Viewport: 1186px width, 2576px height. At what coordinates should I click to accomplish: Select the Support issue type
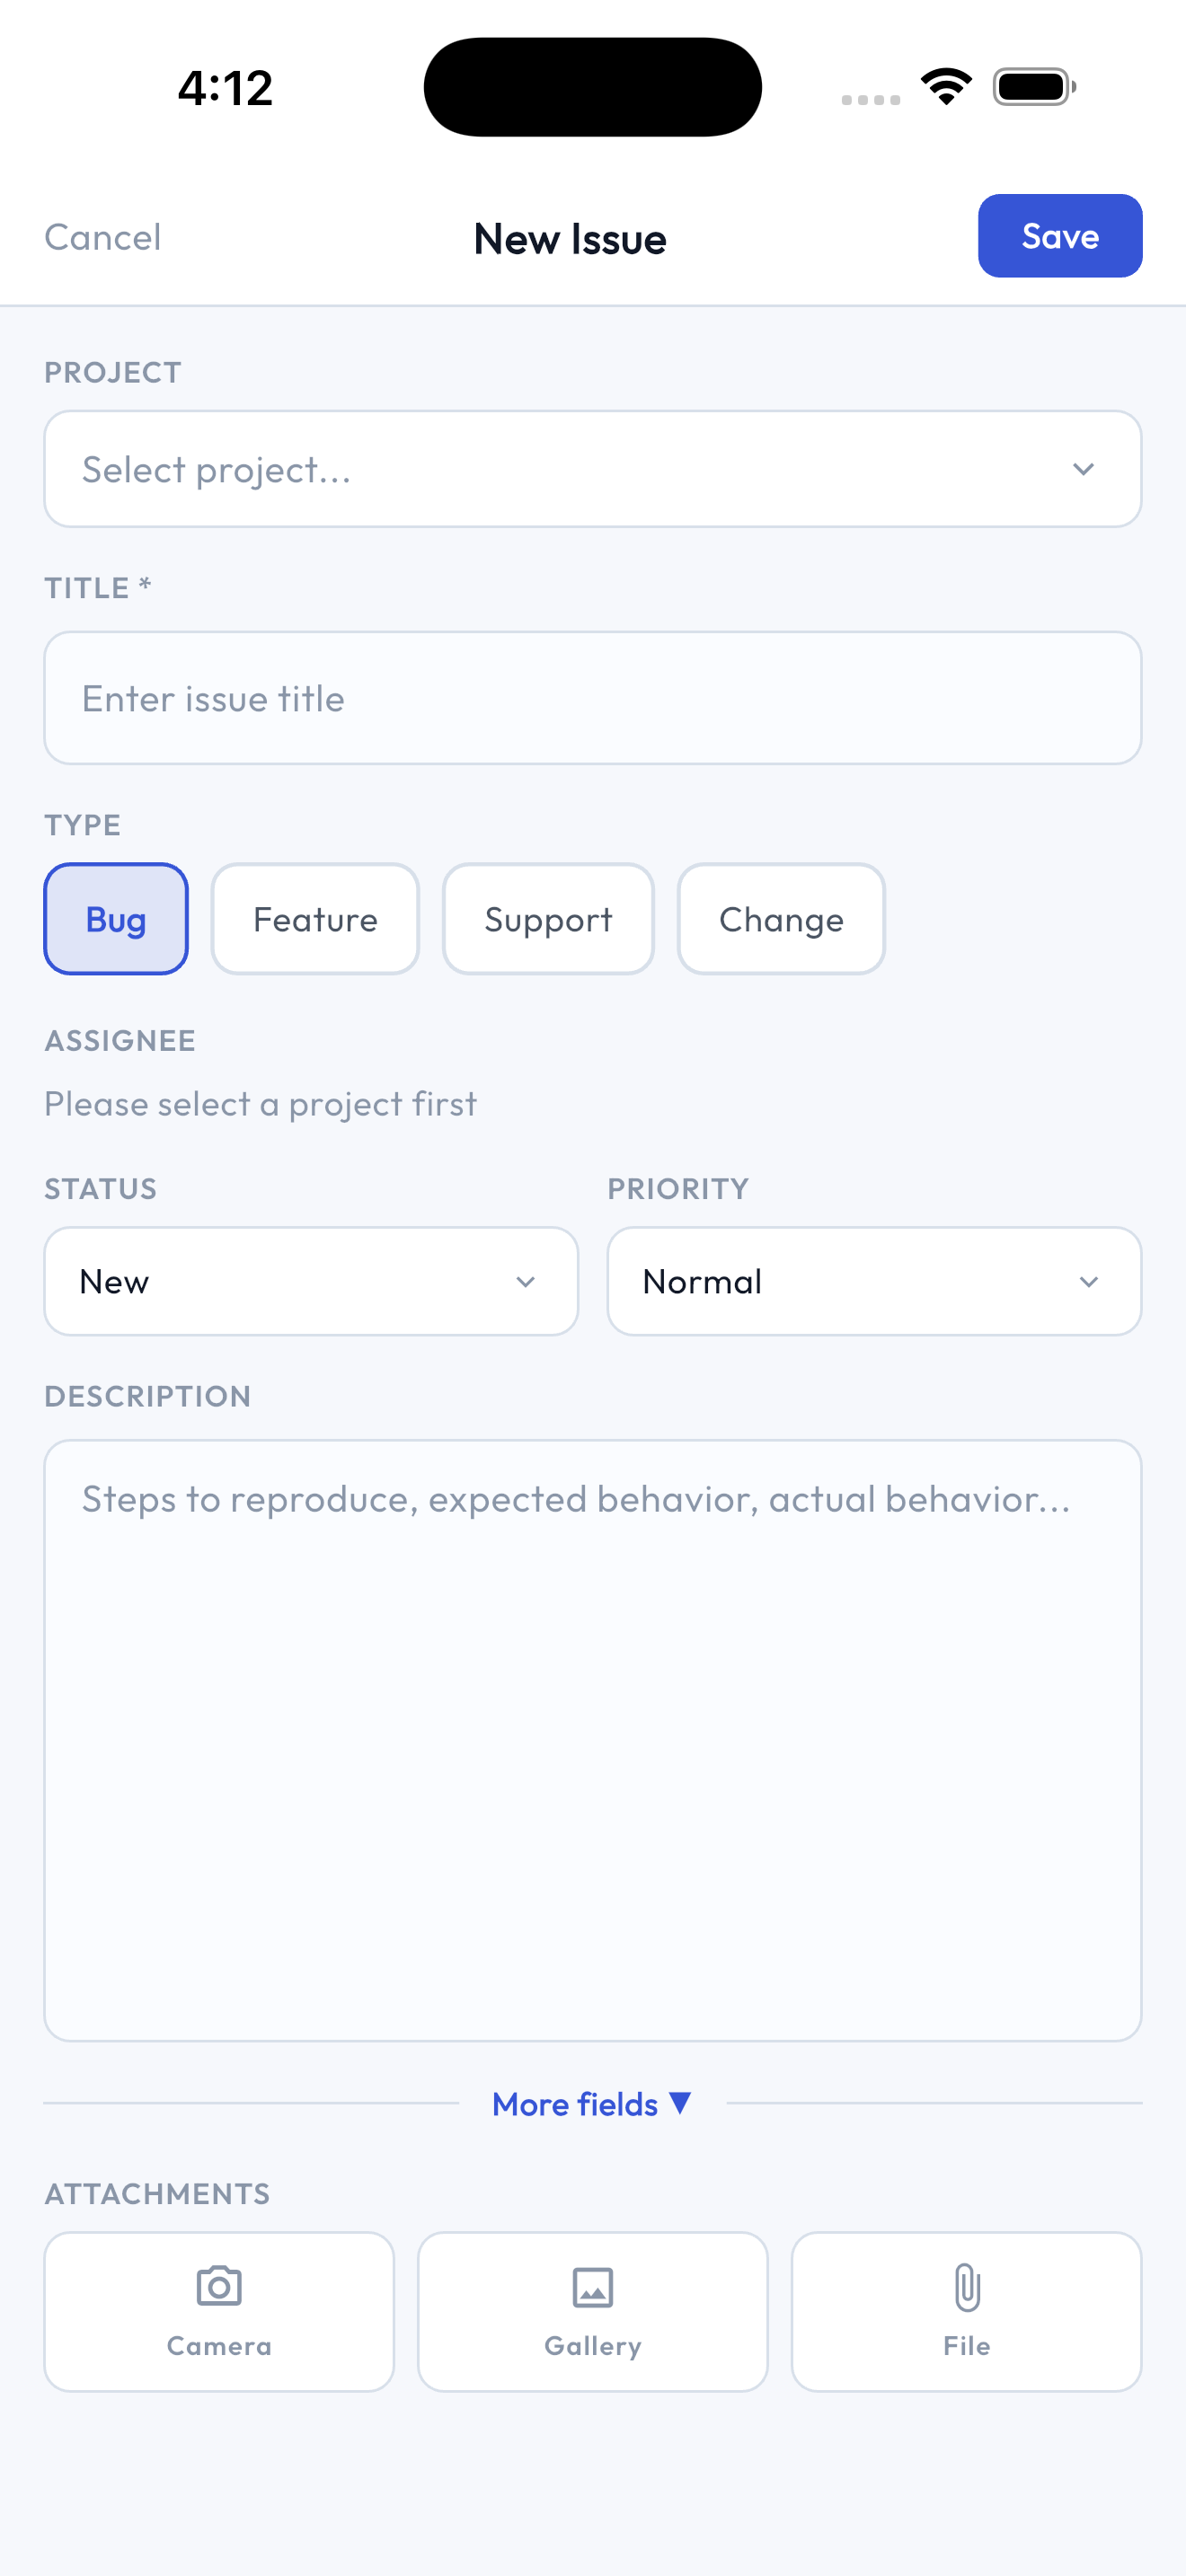point(548,918)
